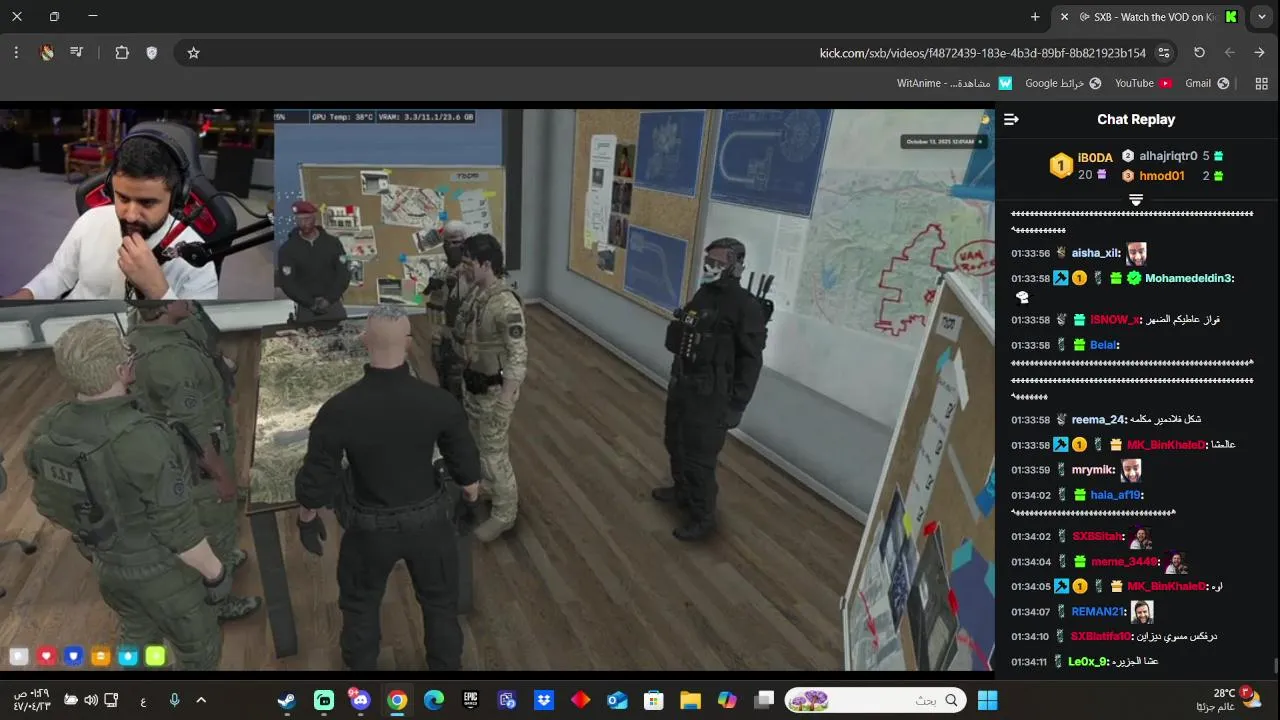The height and width of the screenshot is (720, 1280).
Task: Open Discord from taskbar
Action: pyautogui.click(x=360, y=700)
